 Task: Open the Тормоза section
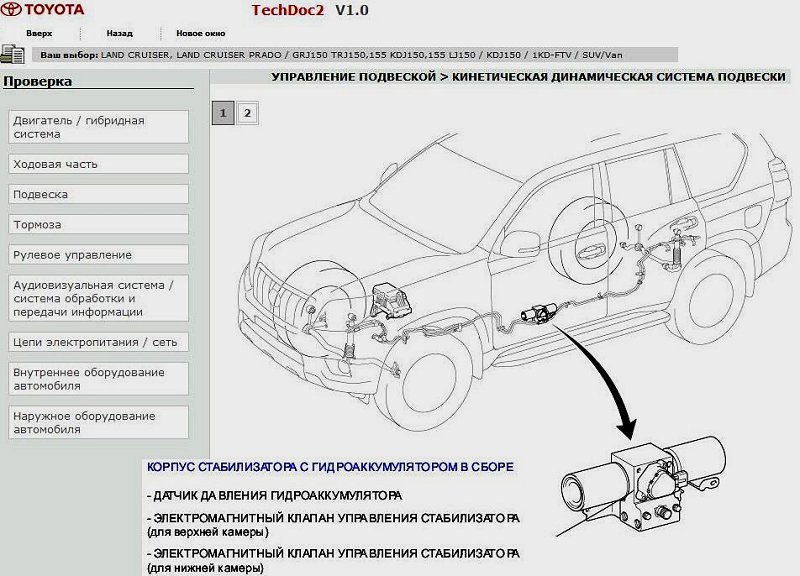tap(98, 224)
